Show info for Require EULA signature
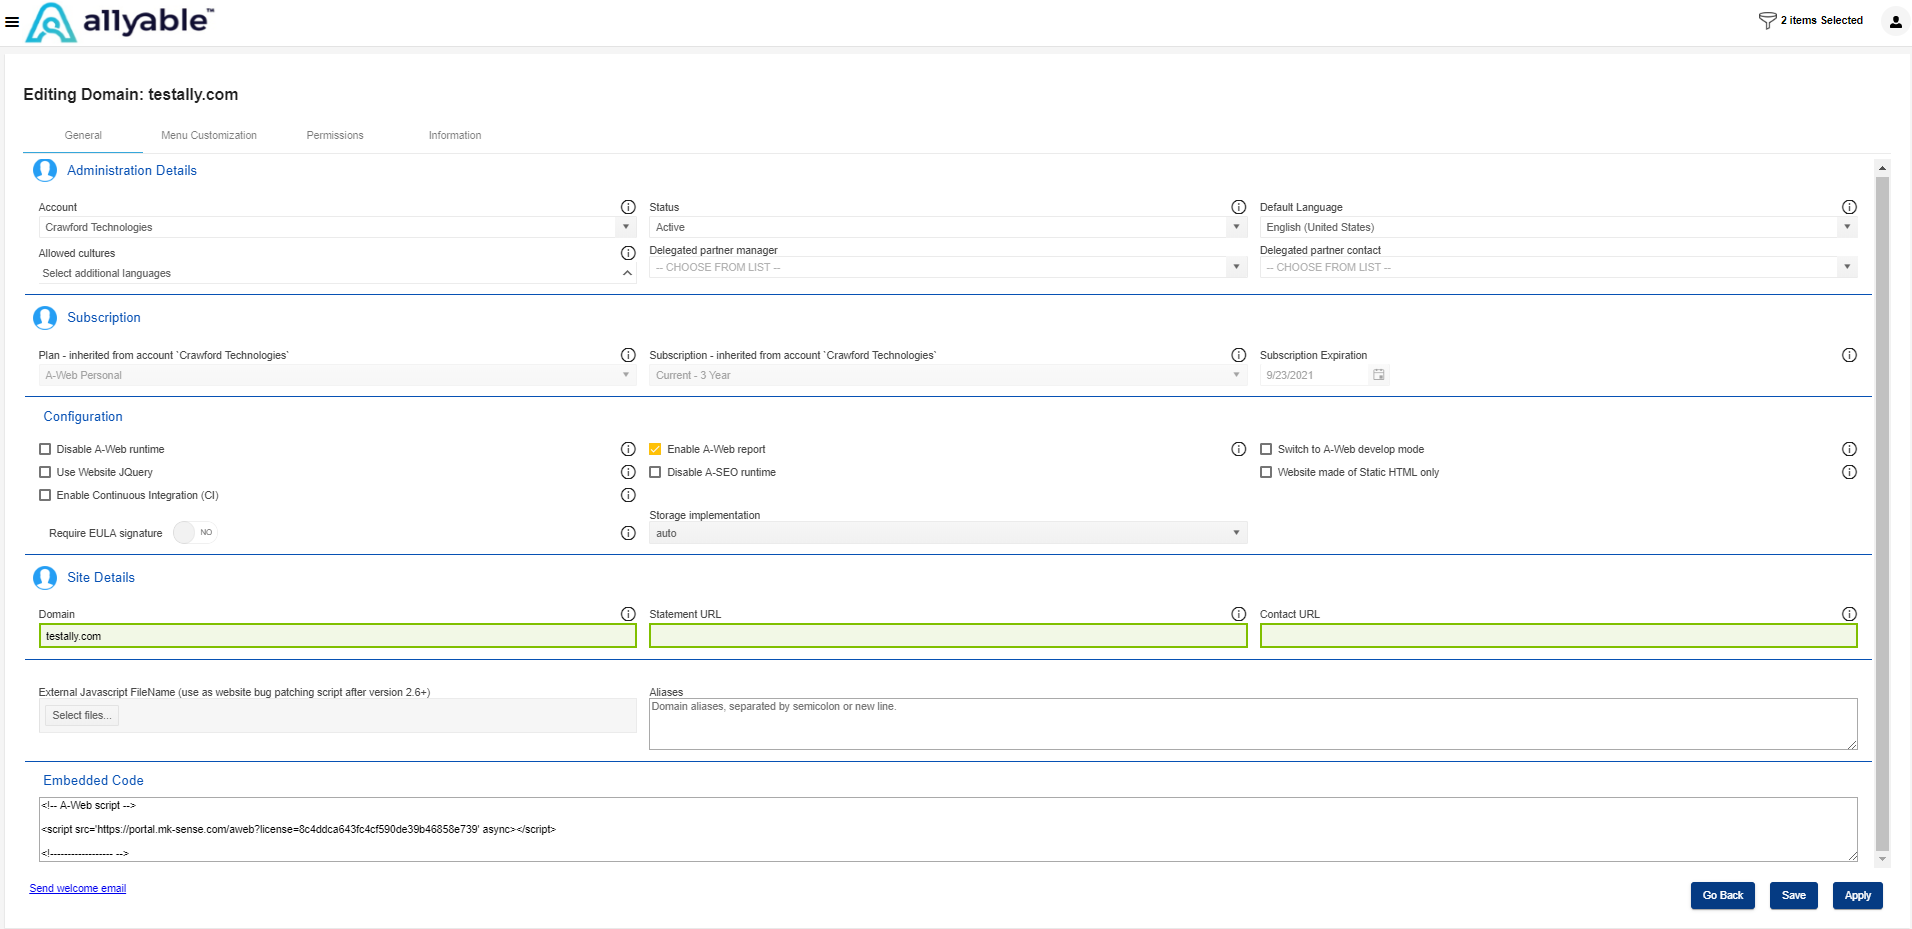 (x=628, y=533)
